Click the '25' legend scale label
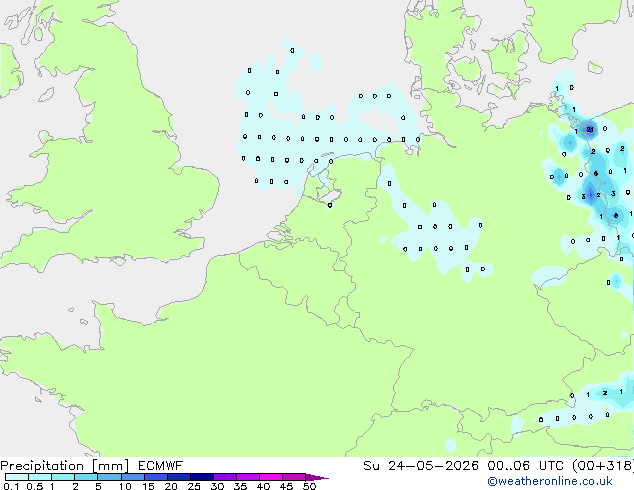The image size is (634, 490). (194, 486)
